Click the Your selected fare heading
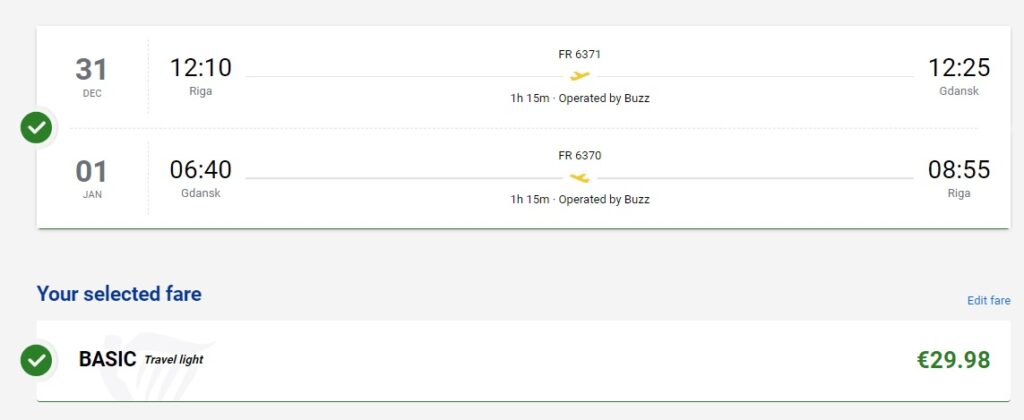This screenshot has width=1024, height=420. (x=119, y=294)
